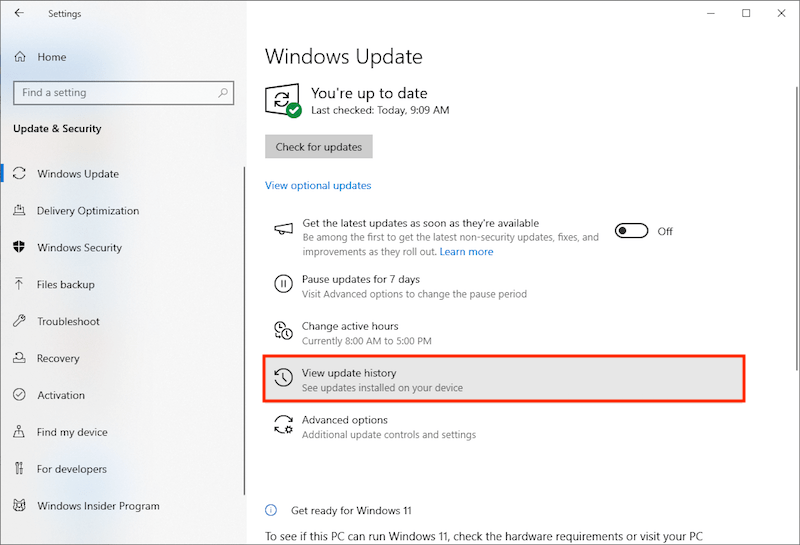Viewport: 800px width, 545px height.
Task: Open Change active hours
Action: (x=350, y=326)
